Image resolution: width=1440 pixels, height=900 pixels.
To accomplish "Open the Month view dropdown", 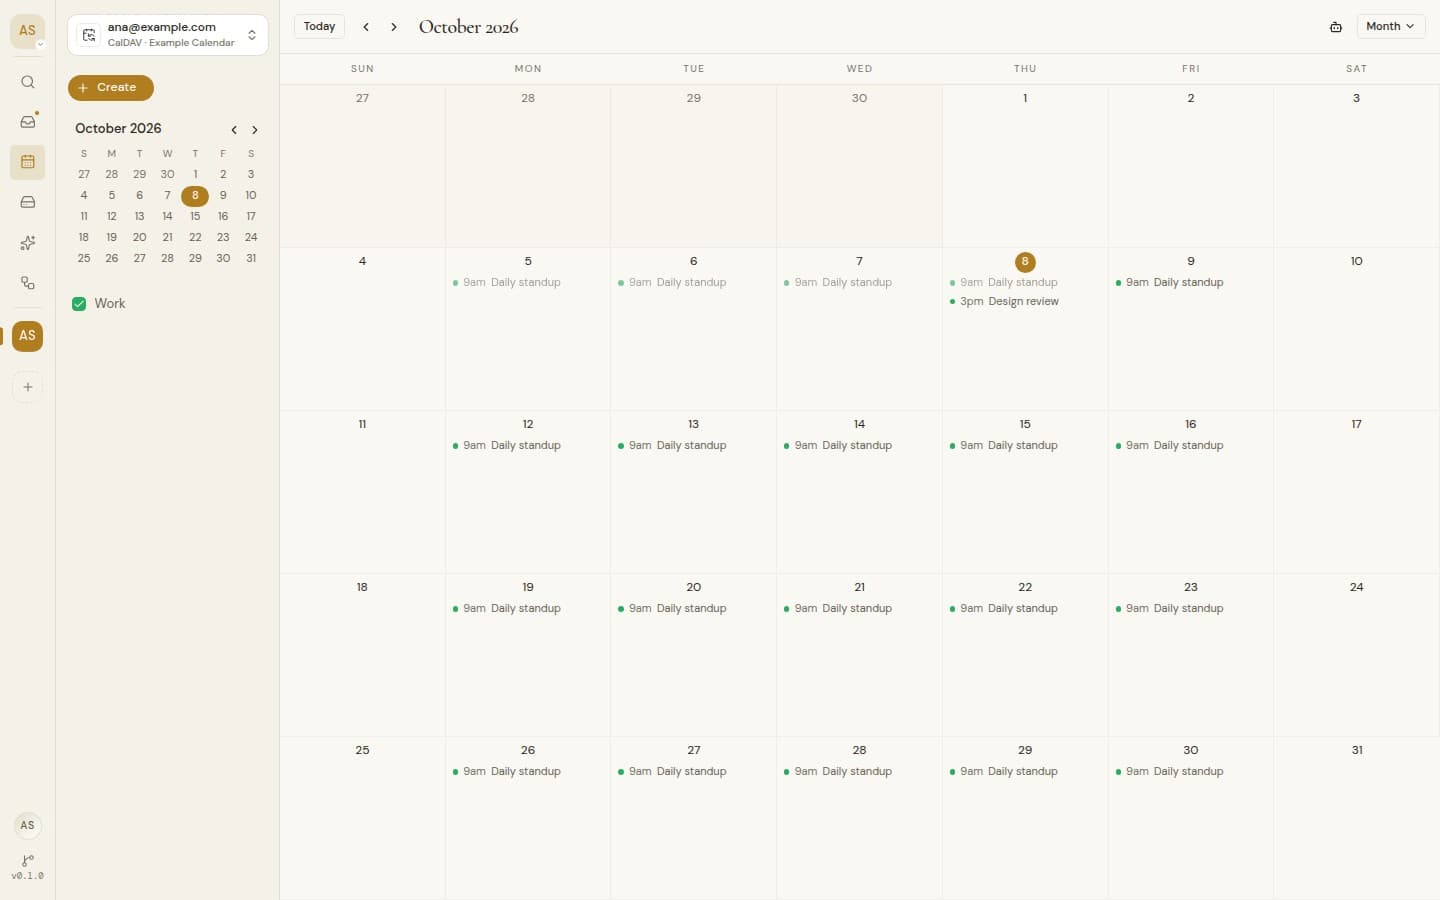I will tap(1390, 27).
